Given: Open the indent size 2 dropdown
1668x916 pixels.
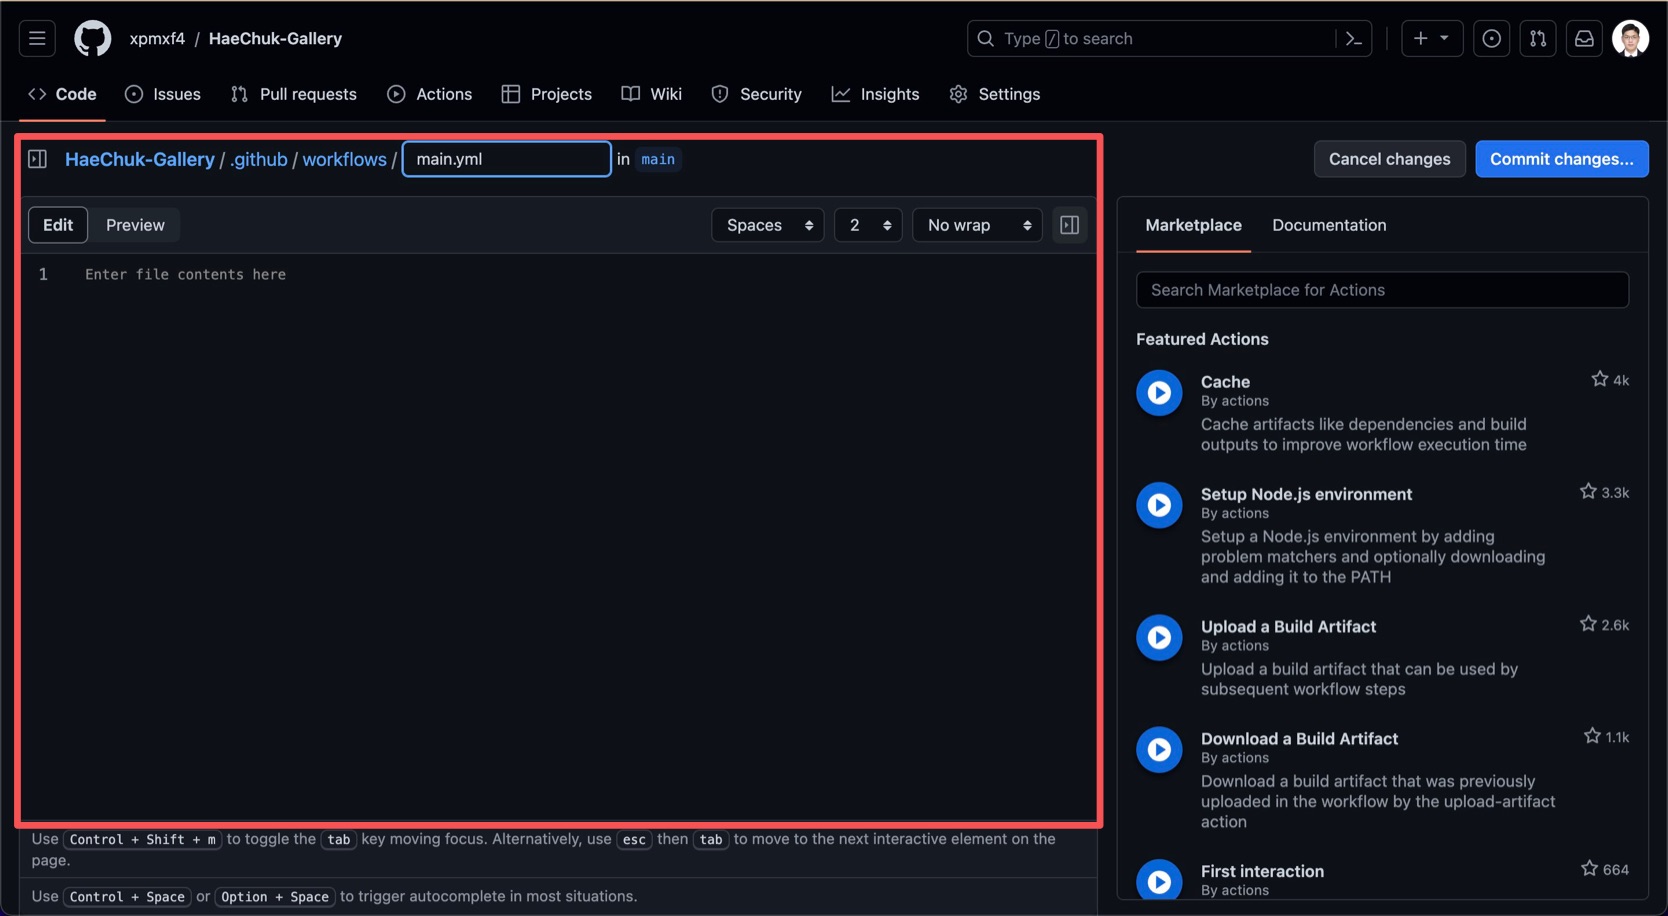Looking at the screenshot, I should tap(868, 225).
